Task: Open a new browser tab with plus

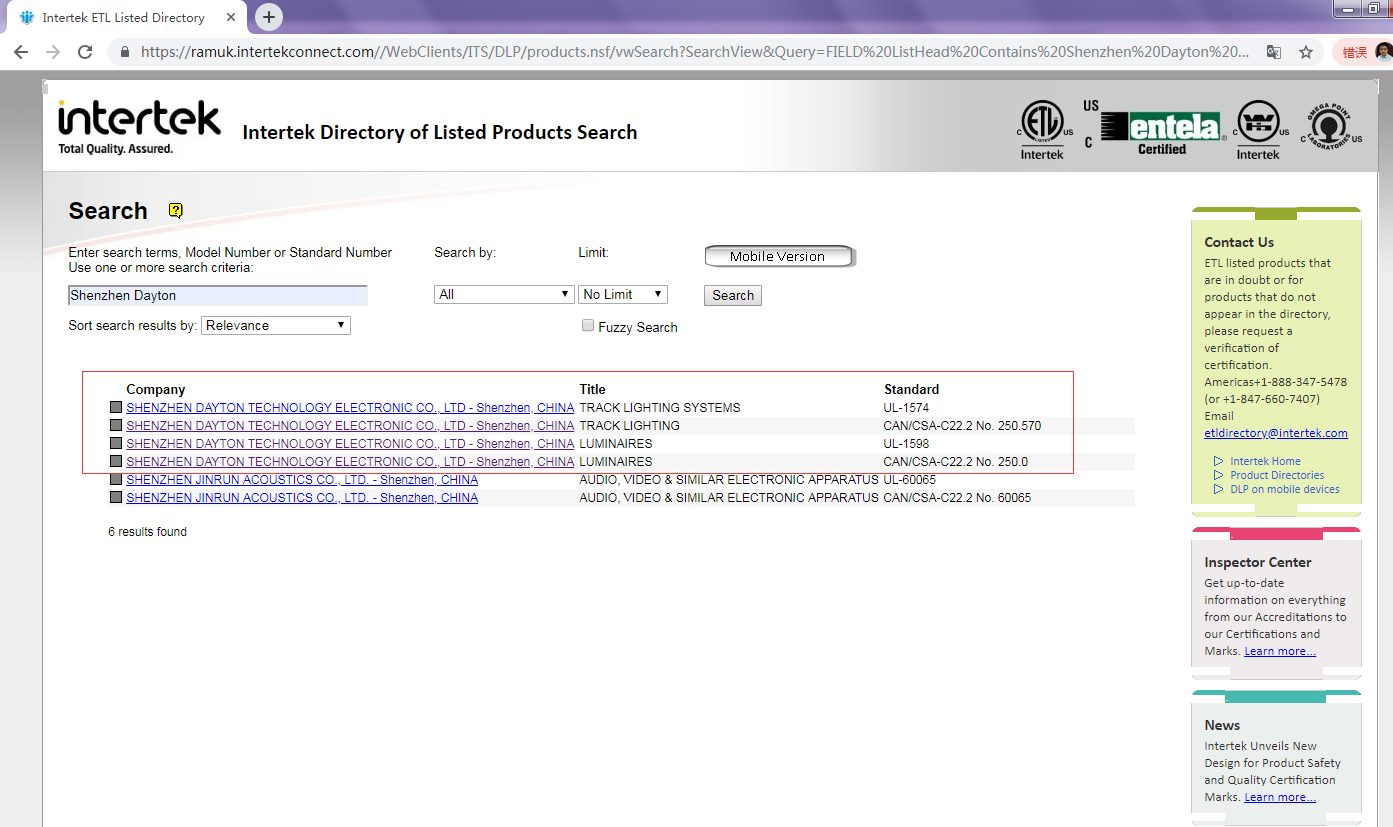Action: pyautogui.click(x=269, y=17)
